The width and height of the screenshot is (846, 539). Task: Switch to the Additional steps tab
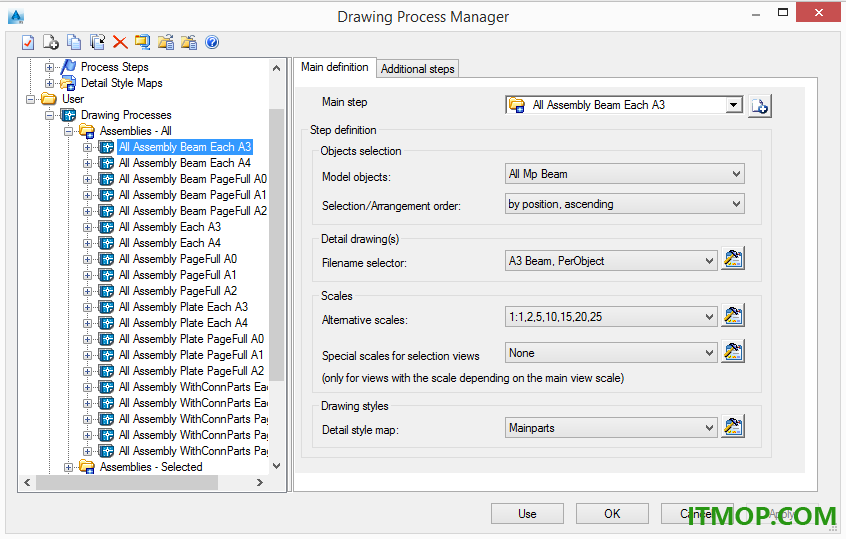(x=418, y=69)
